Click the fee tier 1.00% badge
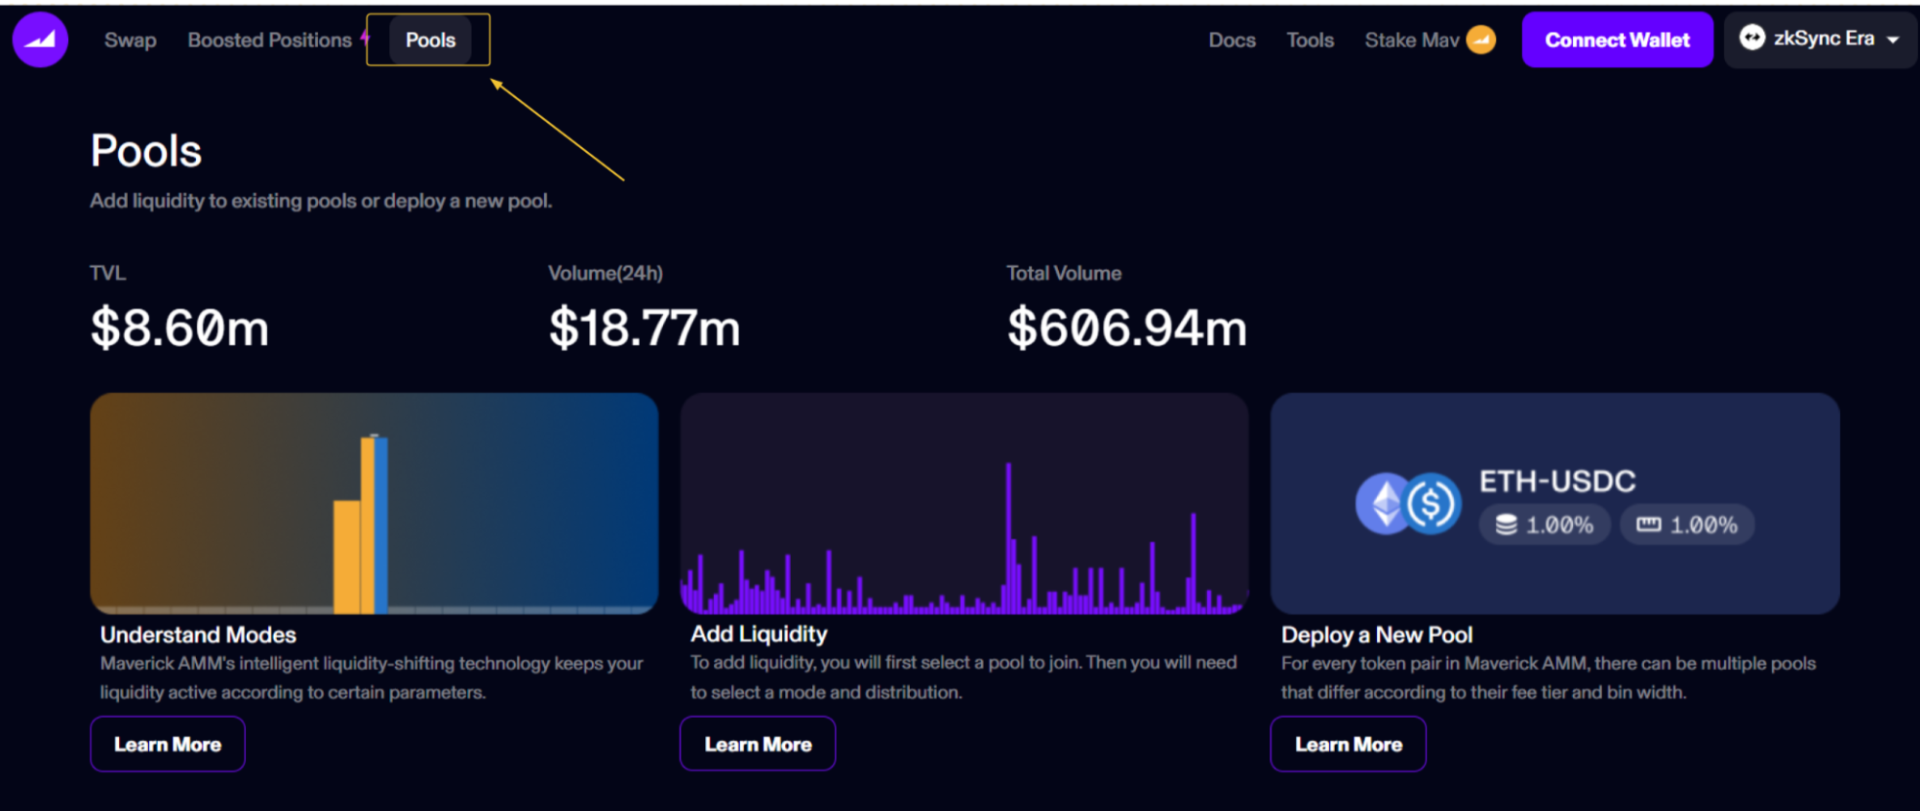The width and height of the screenshot is (1920, 811). 1545,524
